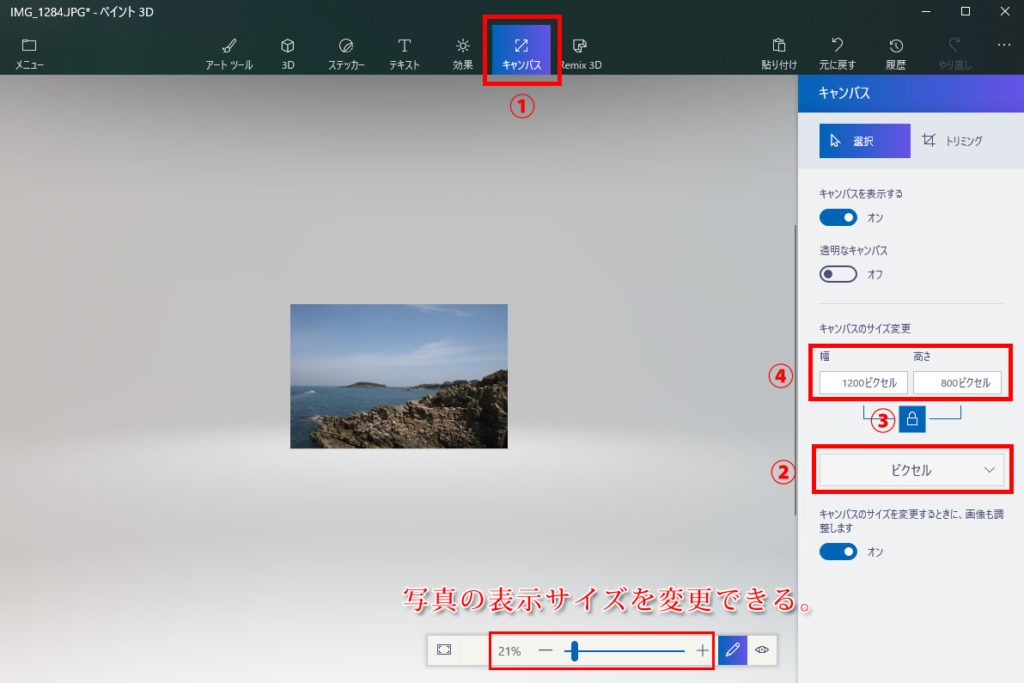
Task: Click the 貼り付け paste button
Action: click(778, 54)
